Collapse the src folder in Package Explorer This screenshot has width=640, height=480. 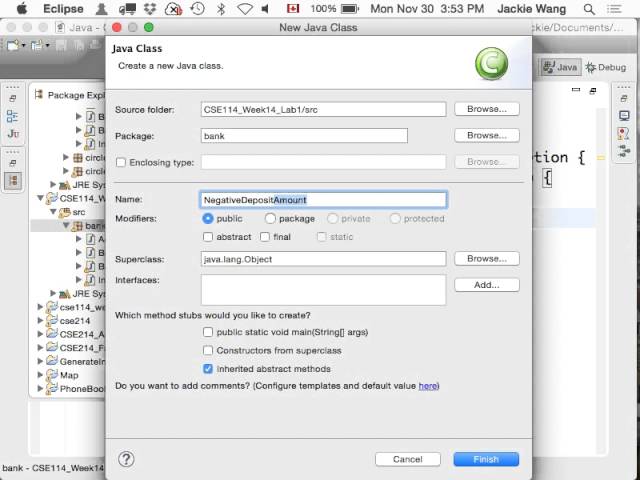[53, 212]
